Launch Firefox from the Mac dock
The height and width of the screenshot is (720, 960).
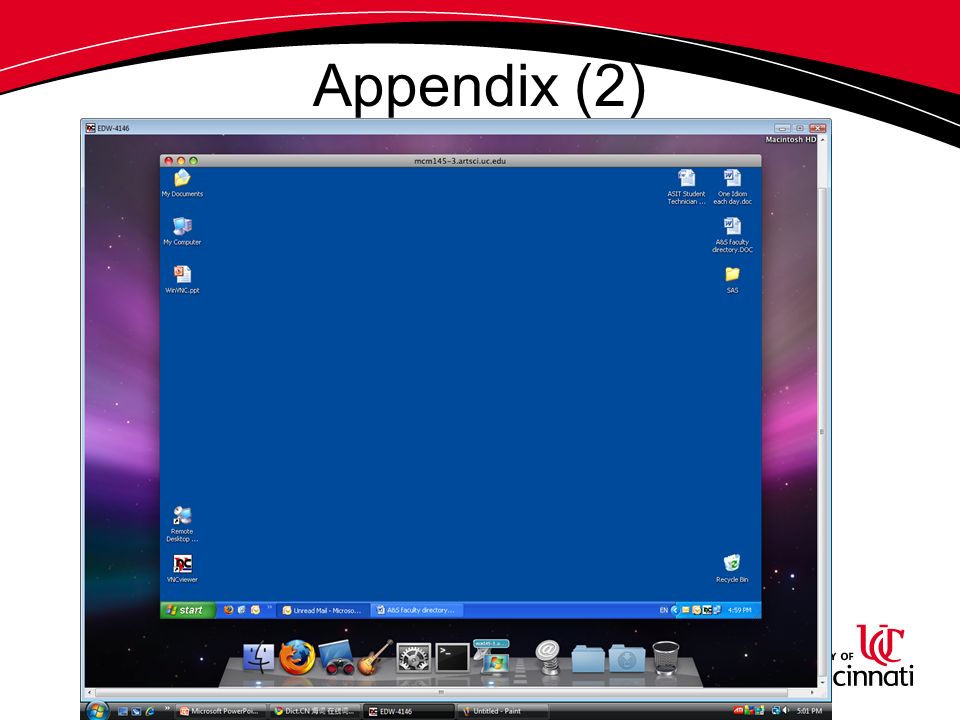(x=297, y=657)
